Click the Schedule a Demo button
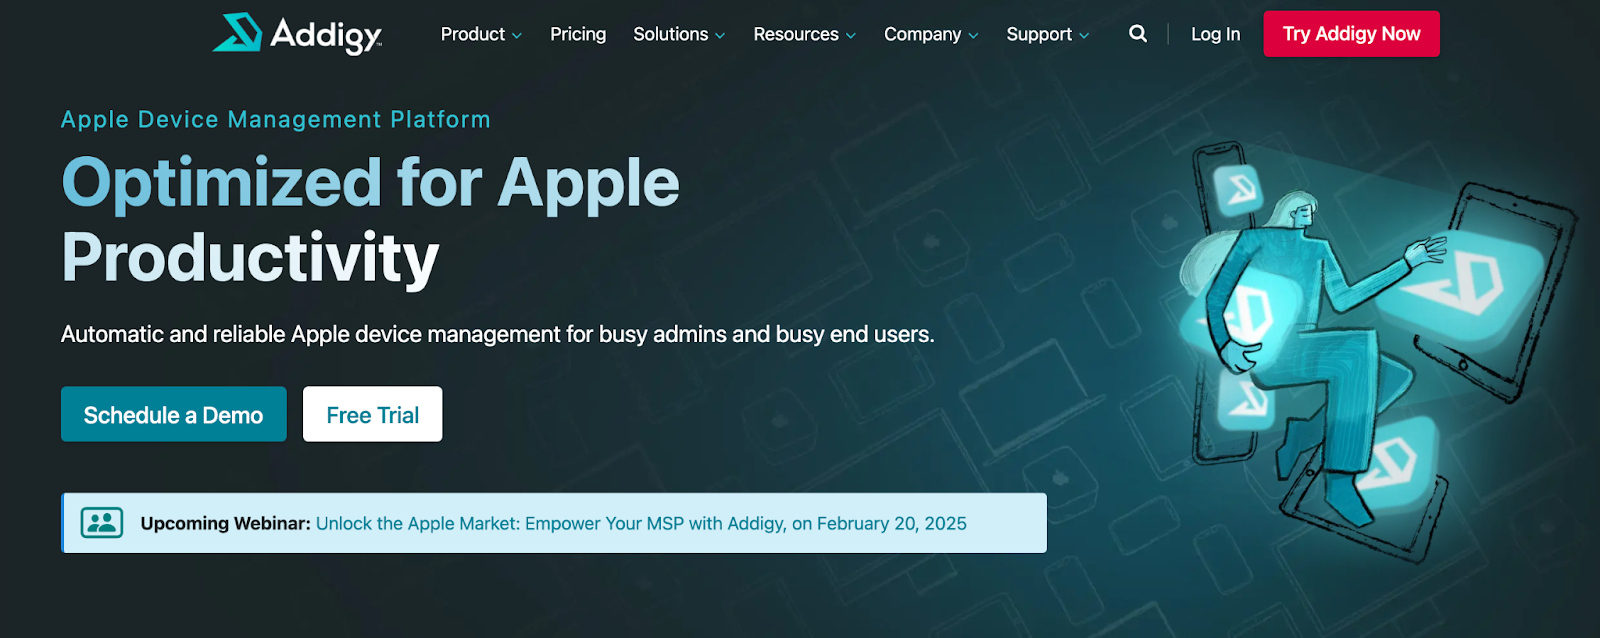Image resolution: width=1600 pixels, height=638 pixels. click(x=174, y=414)
